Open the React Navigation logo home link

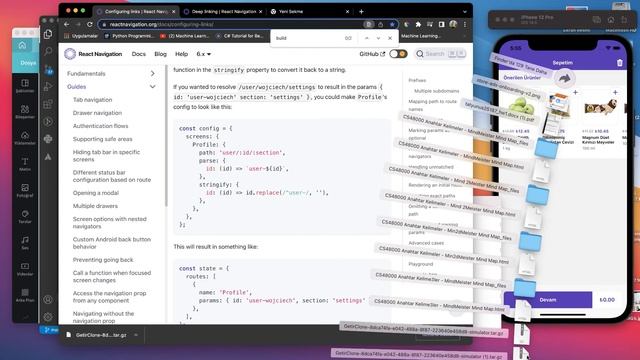93,54
